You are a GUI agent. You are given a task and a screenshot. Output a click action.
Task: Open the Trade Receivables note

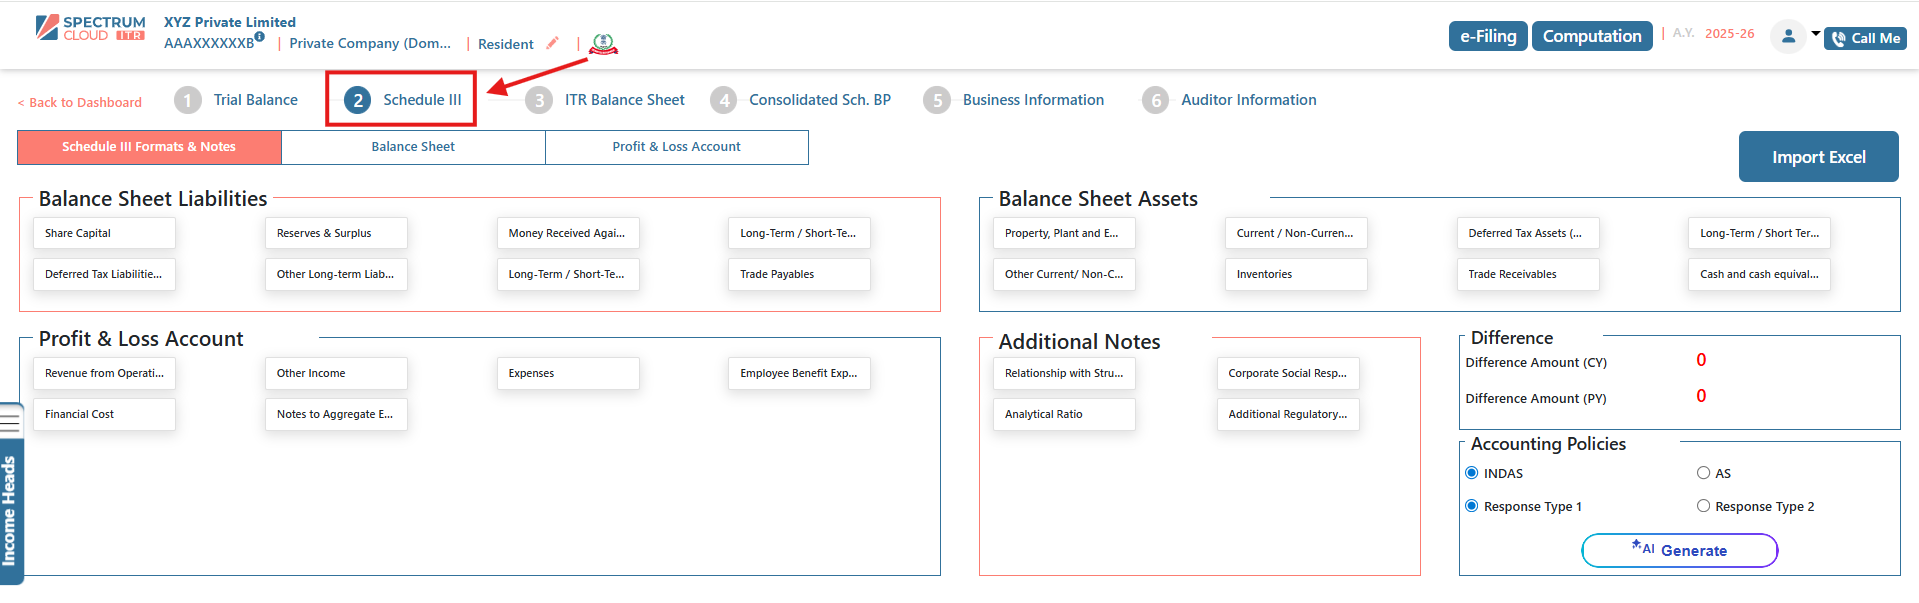tap(1526, 274)
